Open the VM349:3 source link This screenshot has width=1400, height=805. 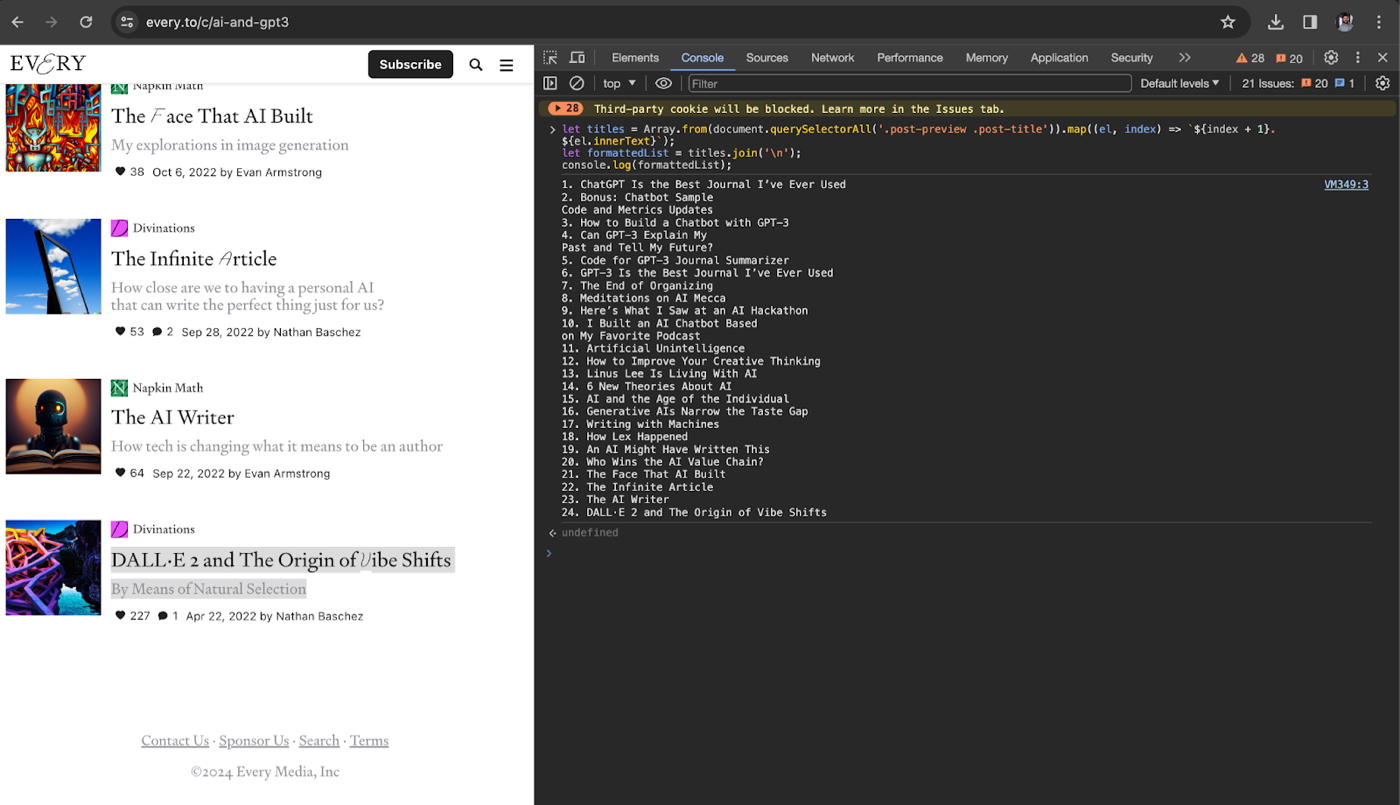(x=1346, y=185)
